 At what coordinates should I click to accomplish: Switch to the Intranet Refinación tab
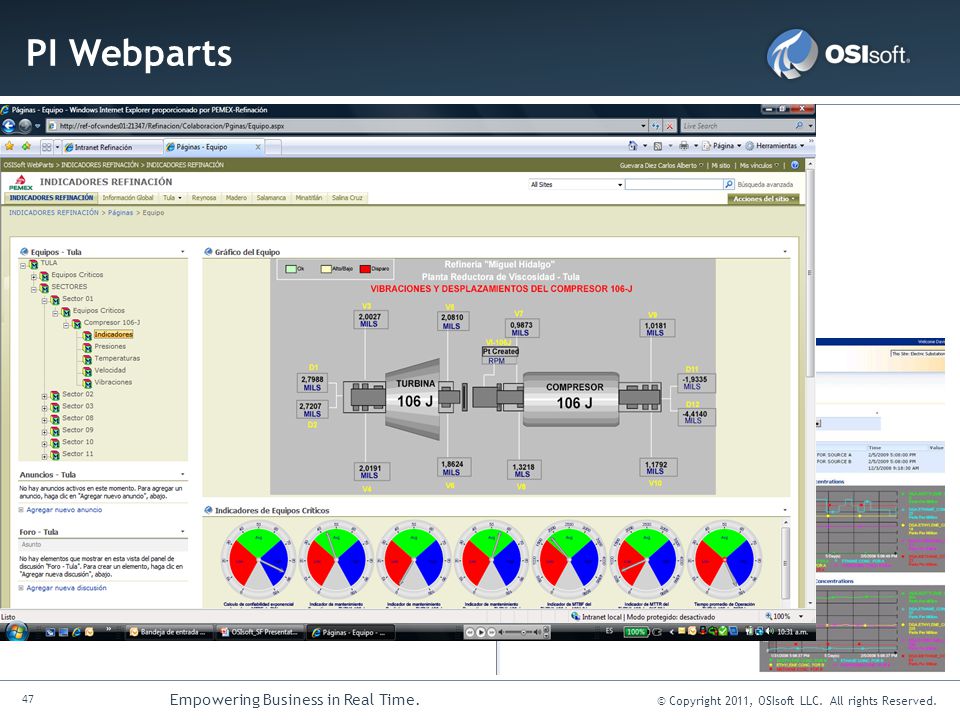coord(112,147)
